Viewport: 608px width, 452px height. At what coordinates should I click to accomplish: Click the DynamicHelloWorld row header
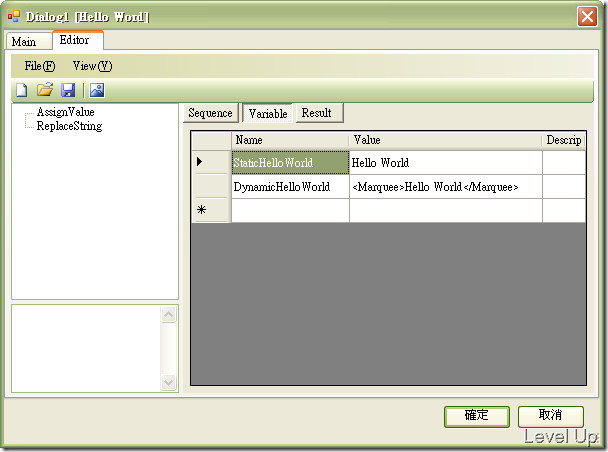coord(211,186)
